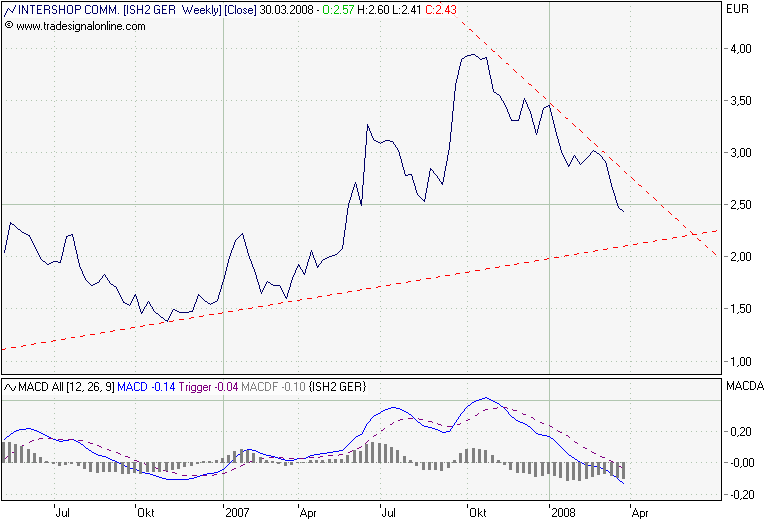This screenshot has height=520, width=769.
Task: Click the blue MACD -0.14 value
Action: tap(146, 387)
